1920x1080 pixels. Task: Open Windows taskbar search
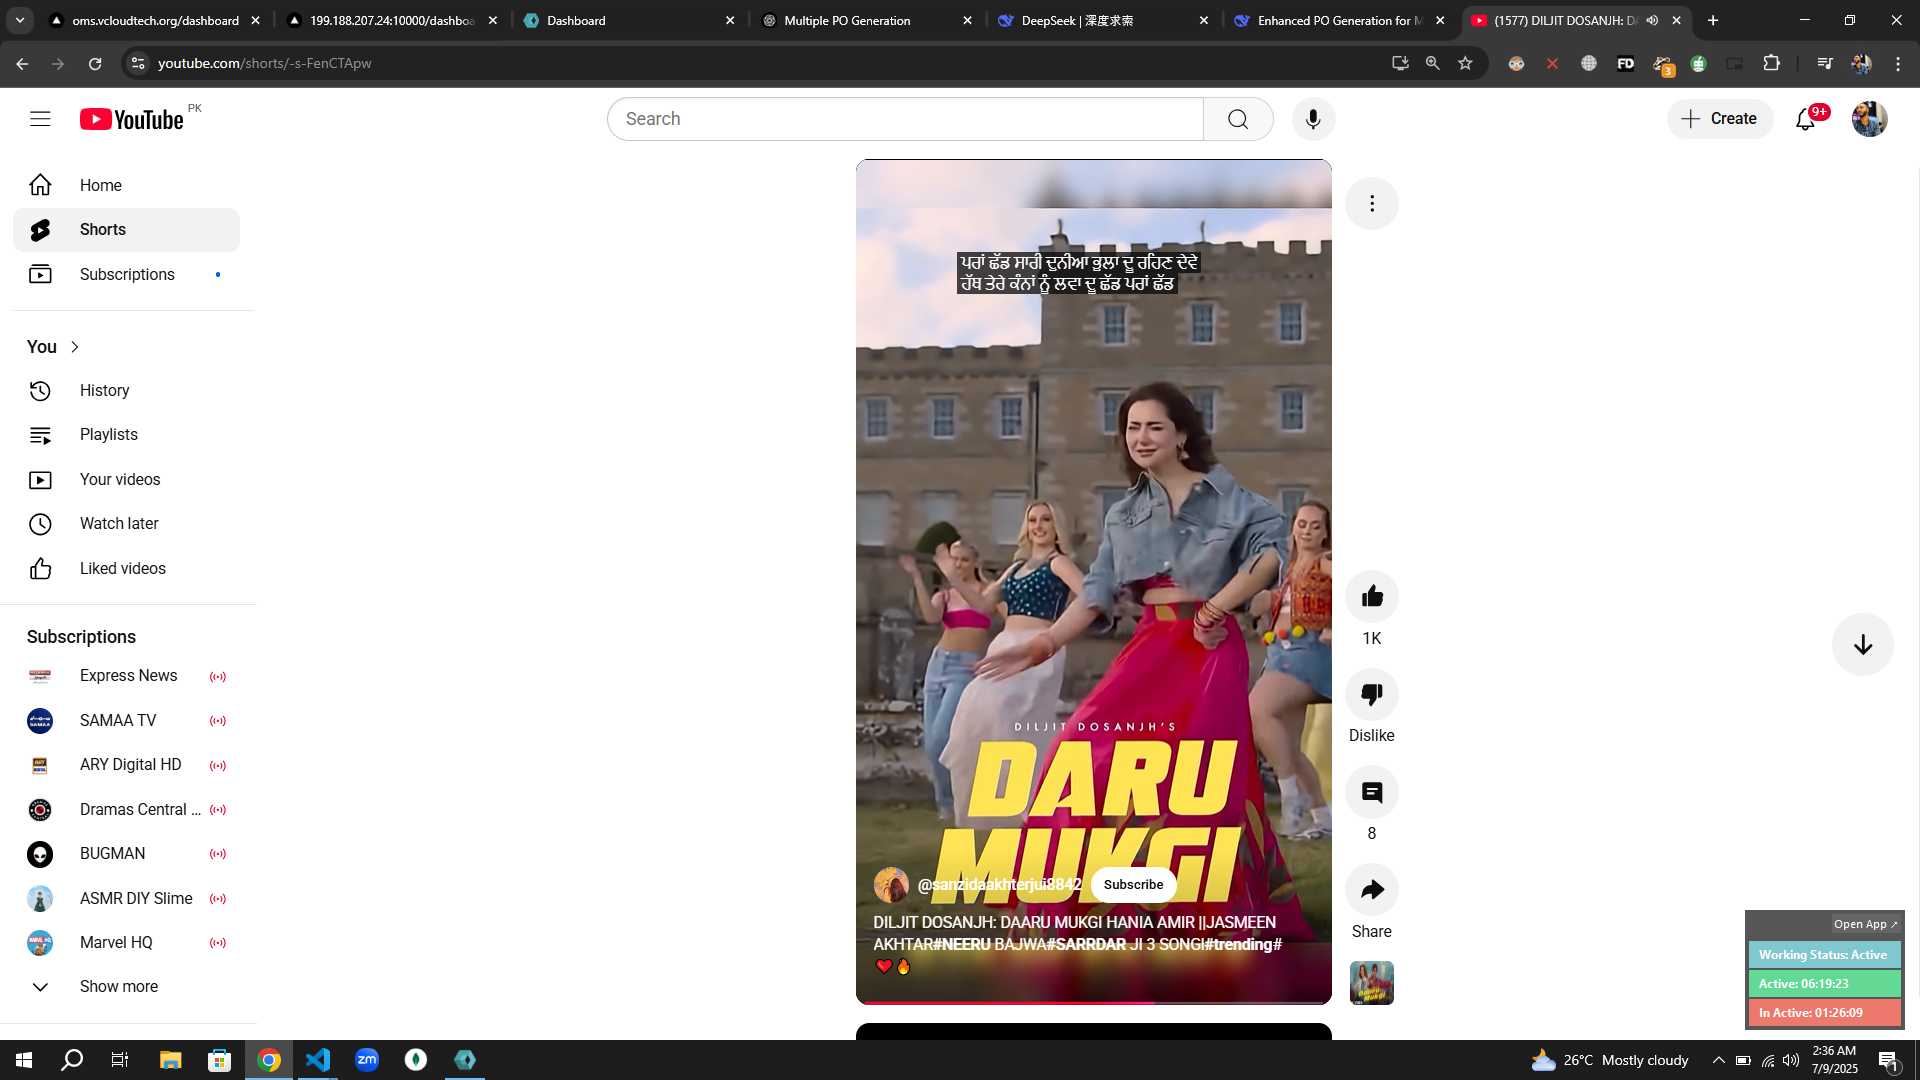(x=72, y=1060)
